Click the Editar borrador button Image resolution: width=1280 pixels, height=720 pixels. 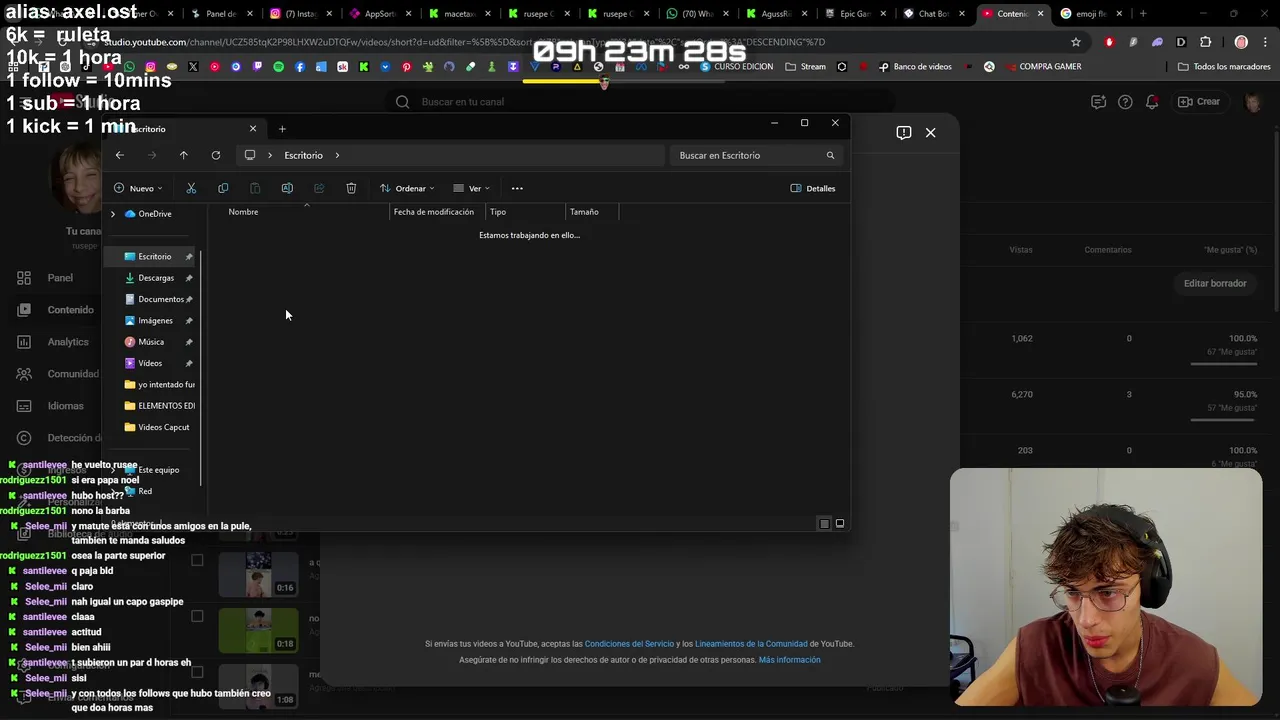[1215, 283]
